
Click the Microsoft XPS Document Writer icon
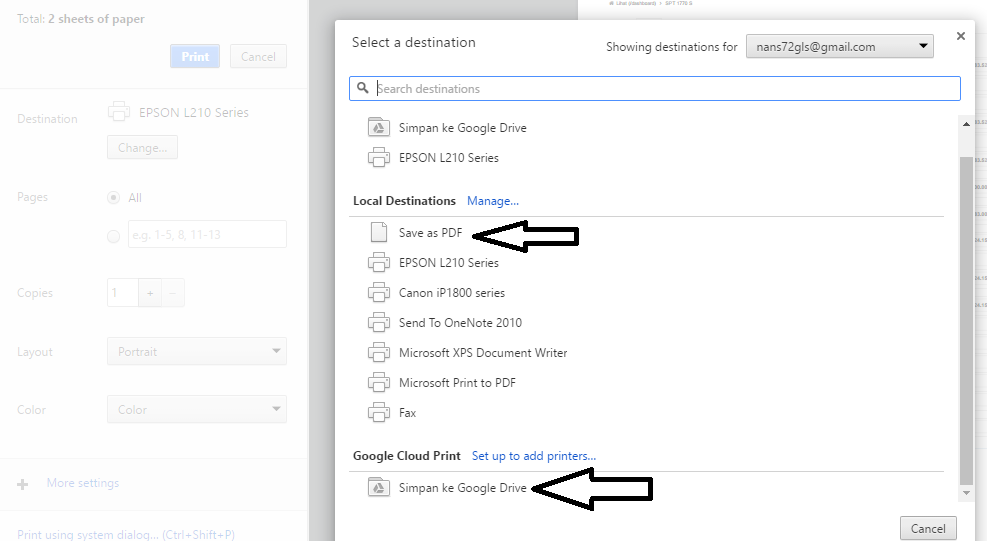(378, 353)
